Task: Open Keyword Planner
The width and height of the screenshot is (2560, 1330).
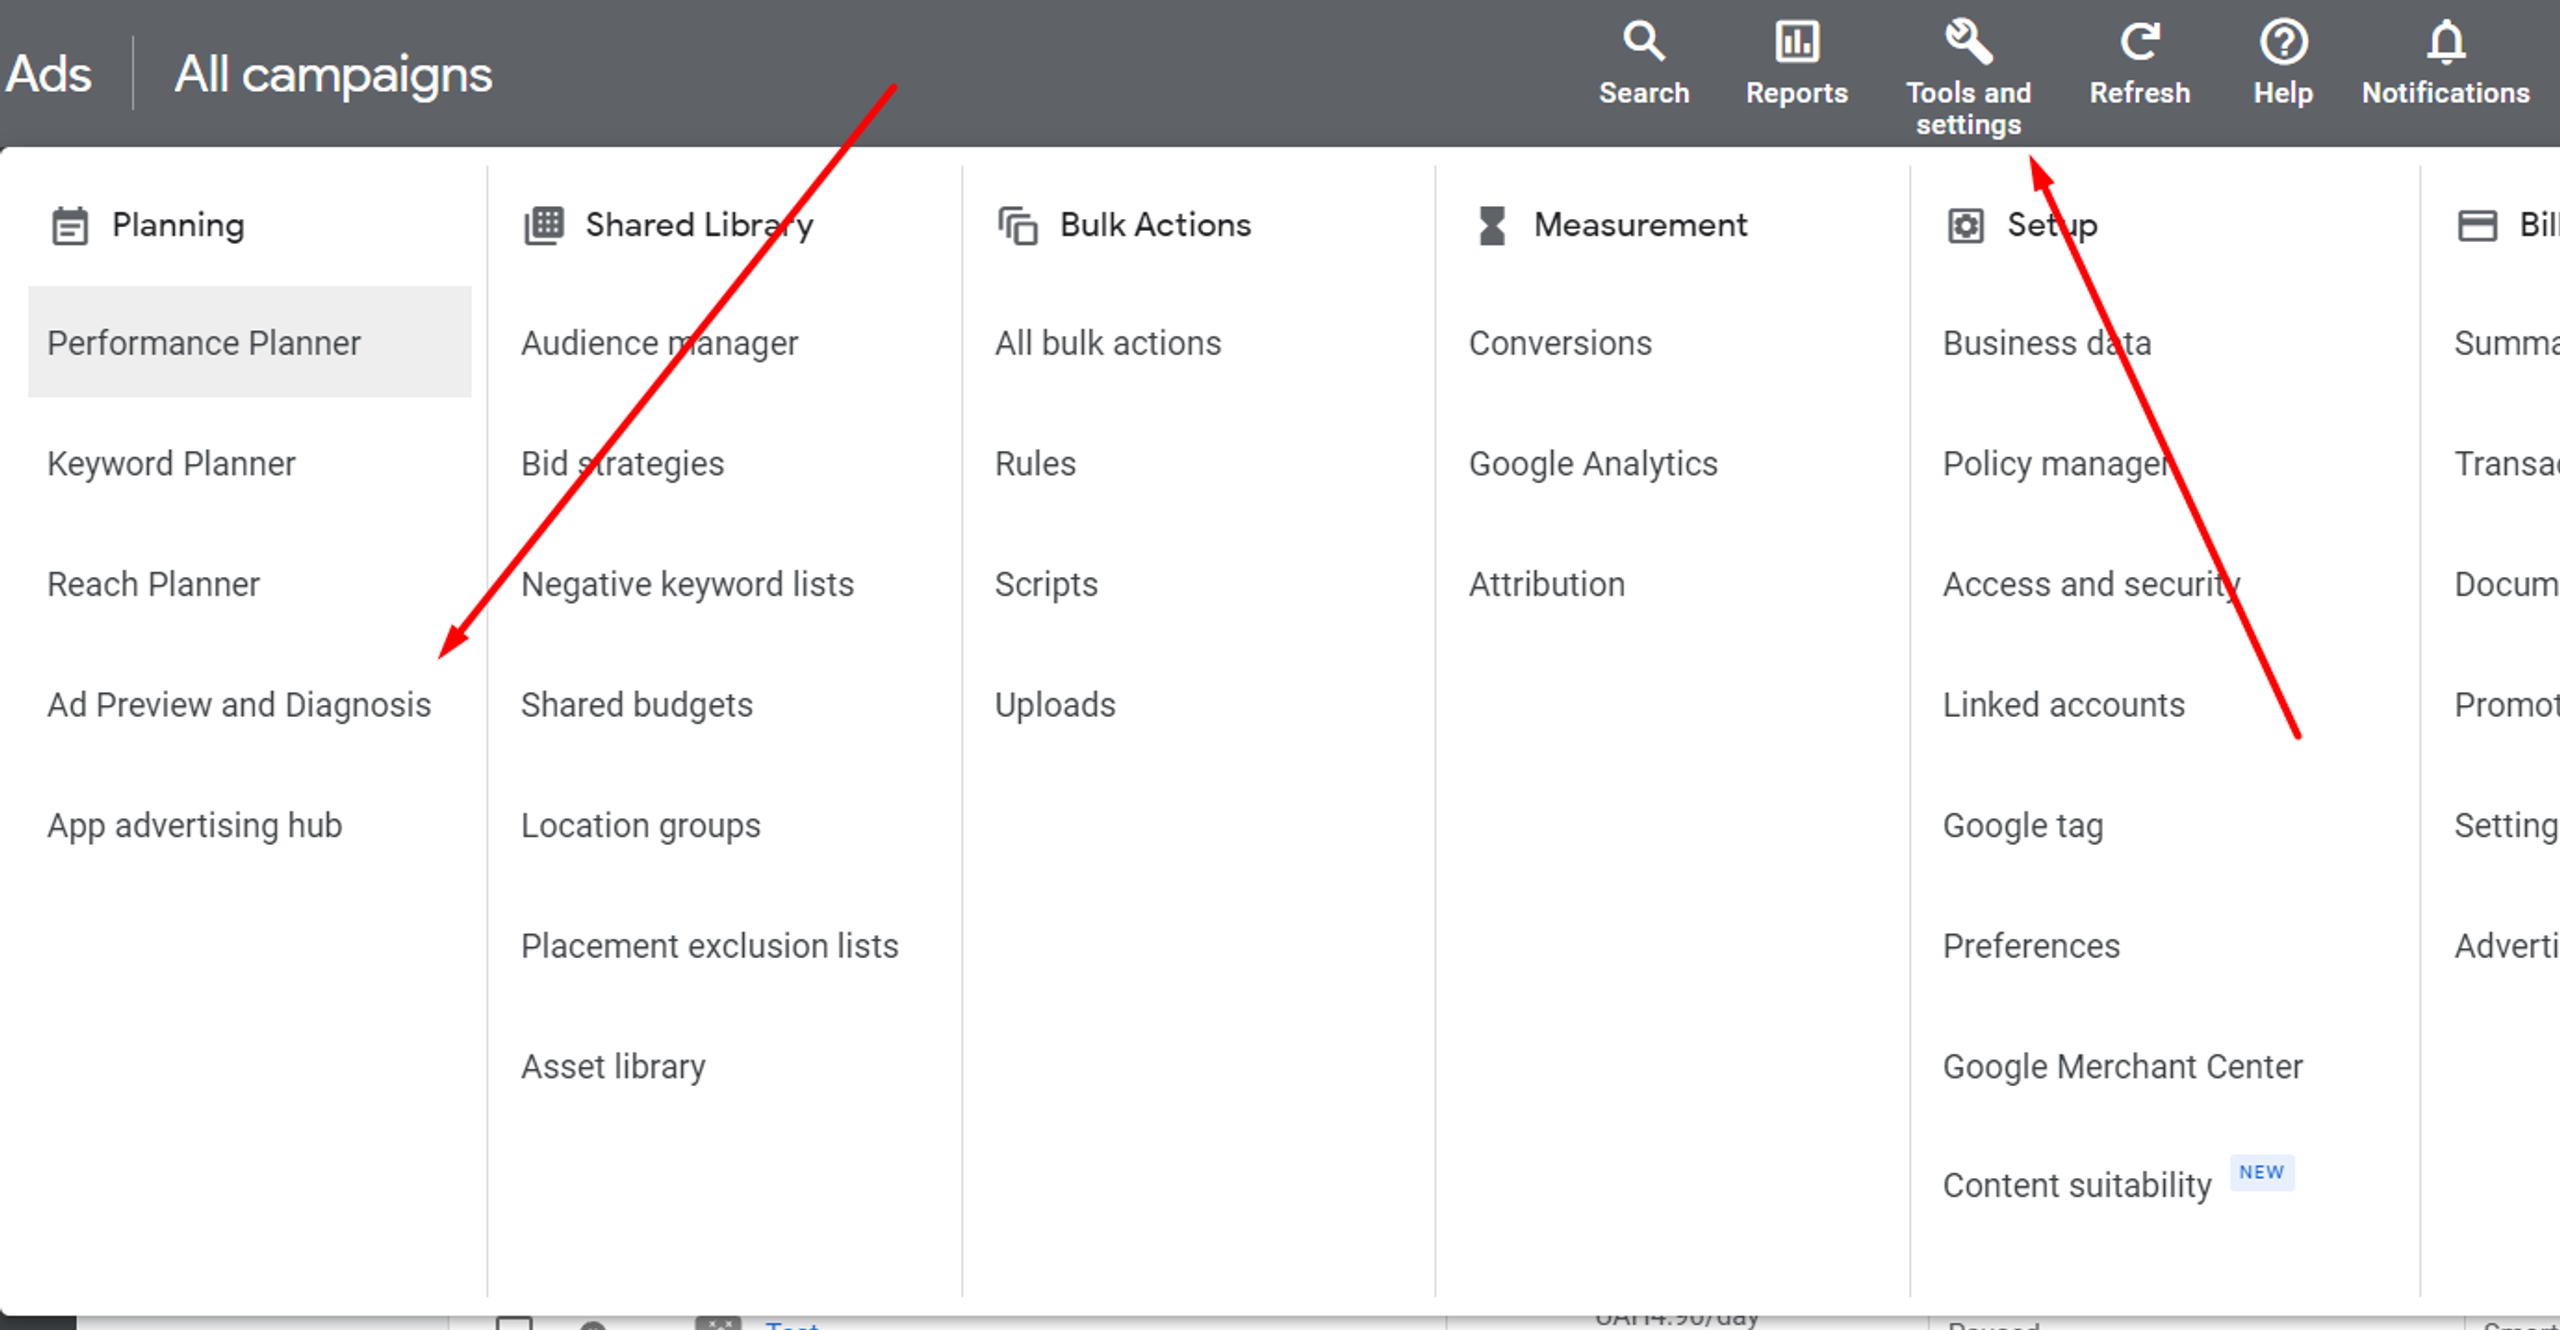Action: click(171, 464)
